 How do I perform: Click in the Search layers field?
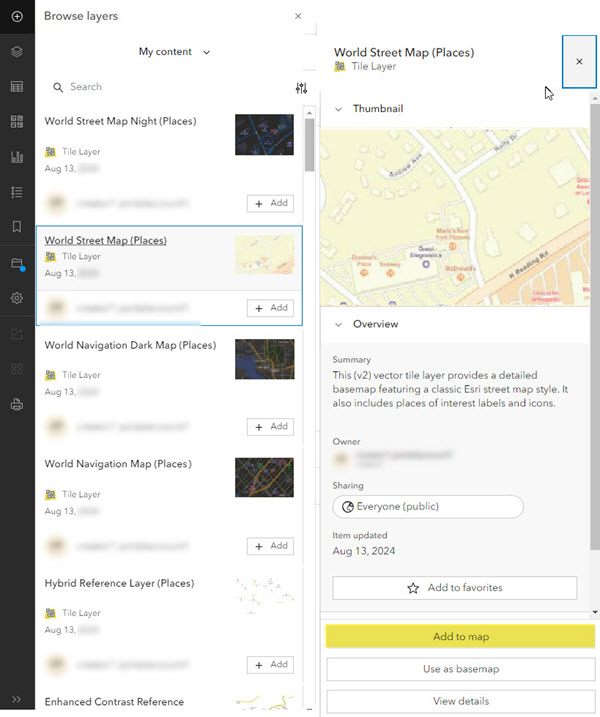click(169, 87)
